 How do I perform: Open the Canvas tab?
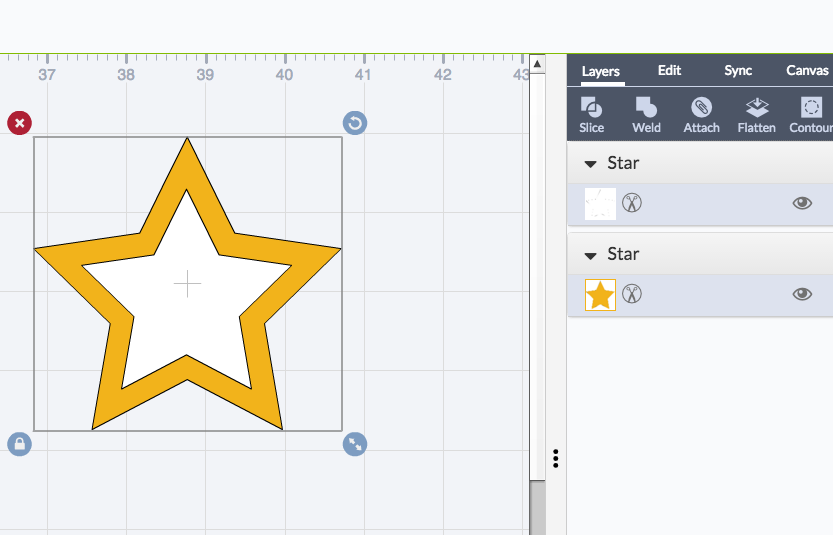point(807,71)
